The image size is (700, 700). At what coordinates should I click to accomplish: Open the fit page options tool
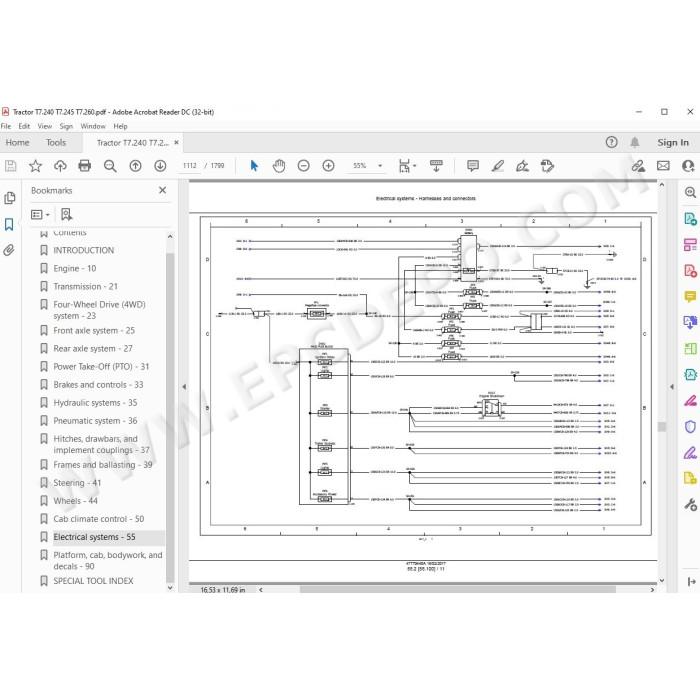[407, 166]
